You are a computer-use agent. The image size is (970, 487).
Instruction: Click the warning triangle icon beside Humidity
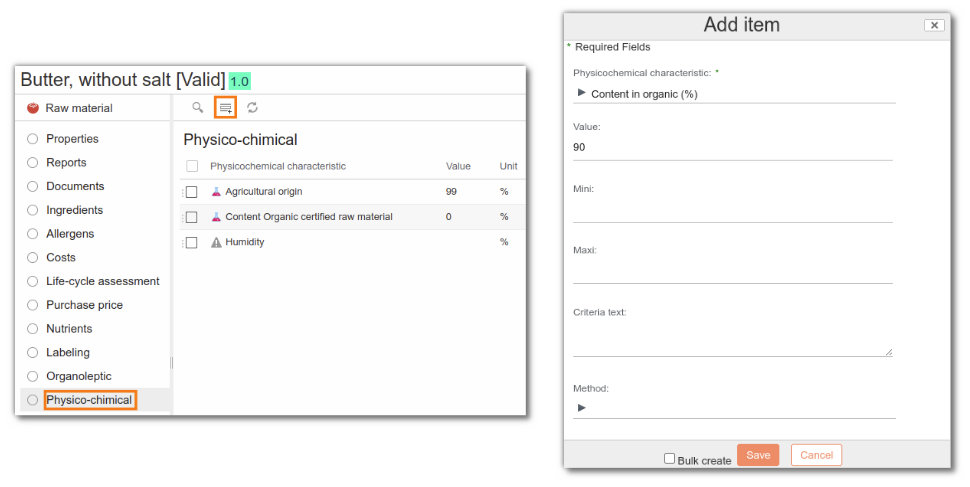[x=216, y=242]
